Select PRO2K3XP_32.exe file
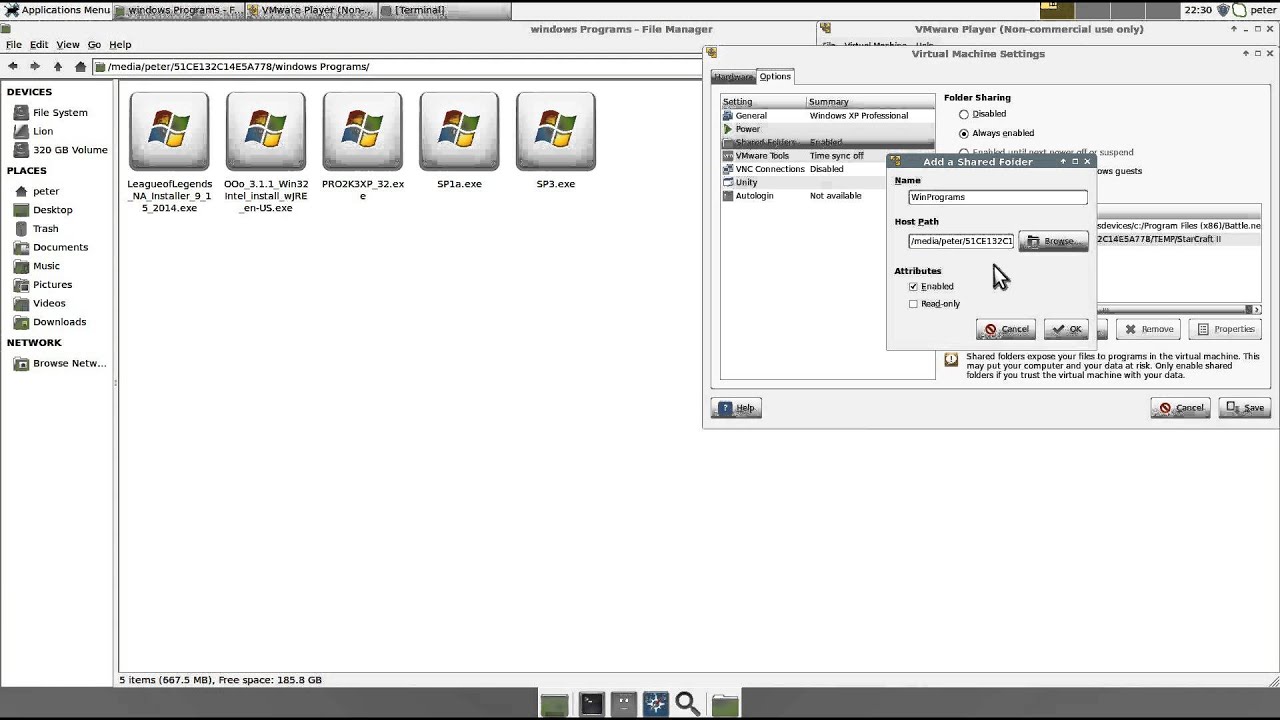Screen dimensions: 1280x720 tap(362, 131)
